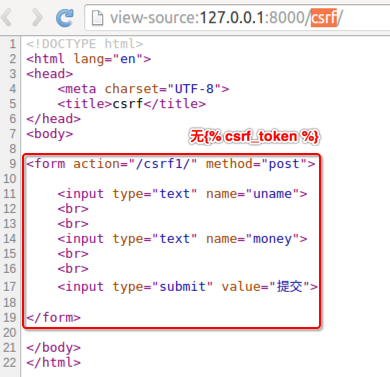Click the page document icon in address bar
Viewport: 390px width, 377px height.
tap(97, 18)
